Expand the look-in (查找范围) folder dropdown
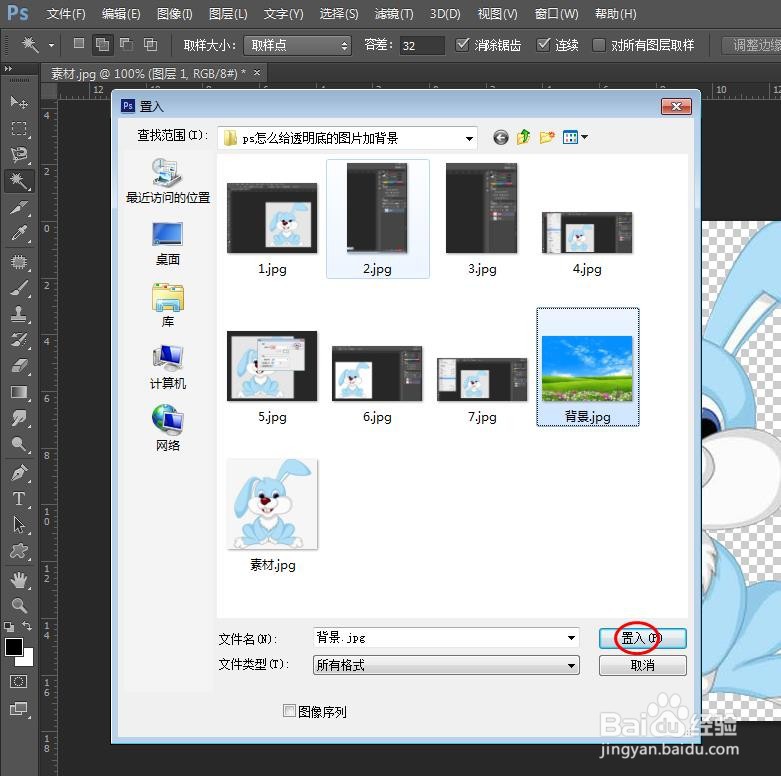 (469, 138)
